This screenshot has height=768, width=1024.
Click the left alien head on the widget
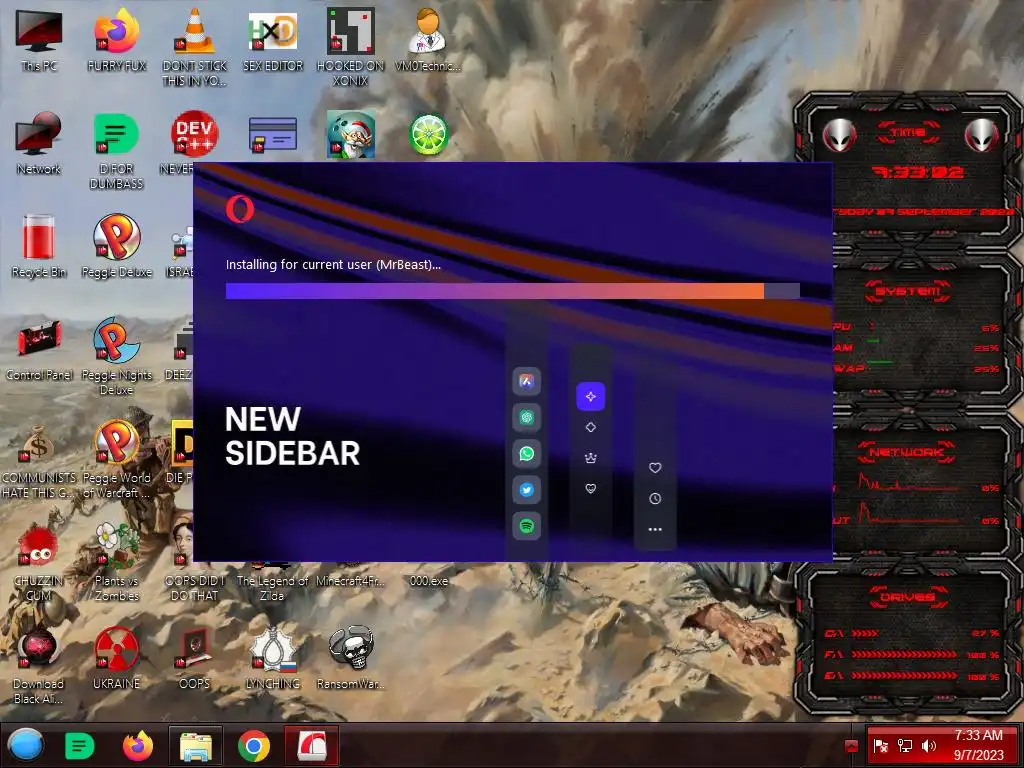[839, 136]
